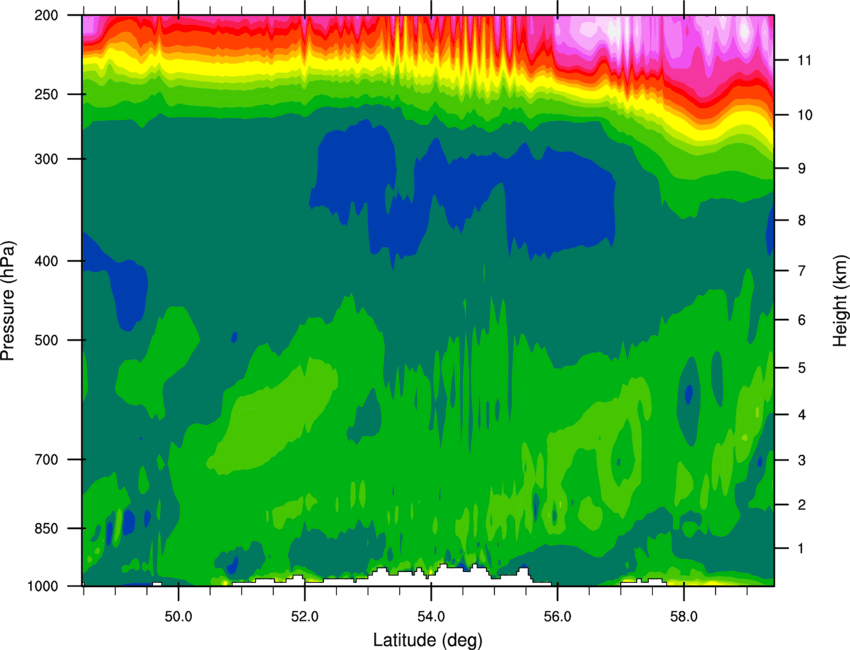The height and width of the screenshot is (650, 850).
Task: Pick the height label 1 km
Action: pos(802,549)
